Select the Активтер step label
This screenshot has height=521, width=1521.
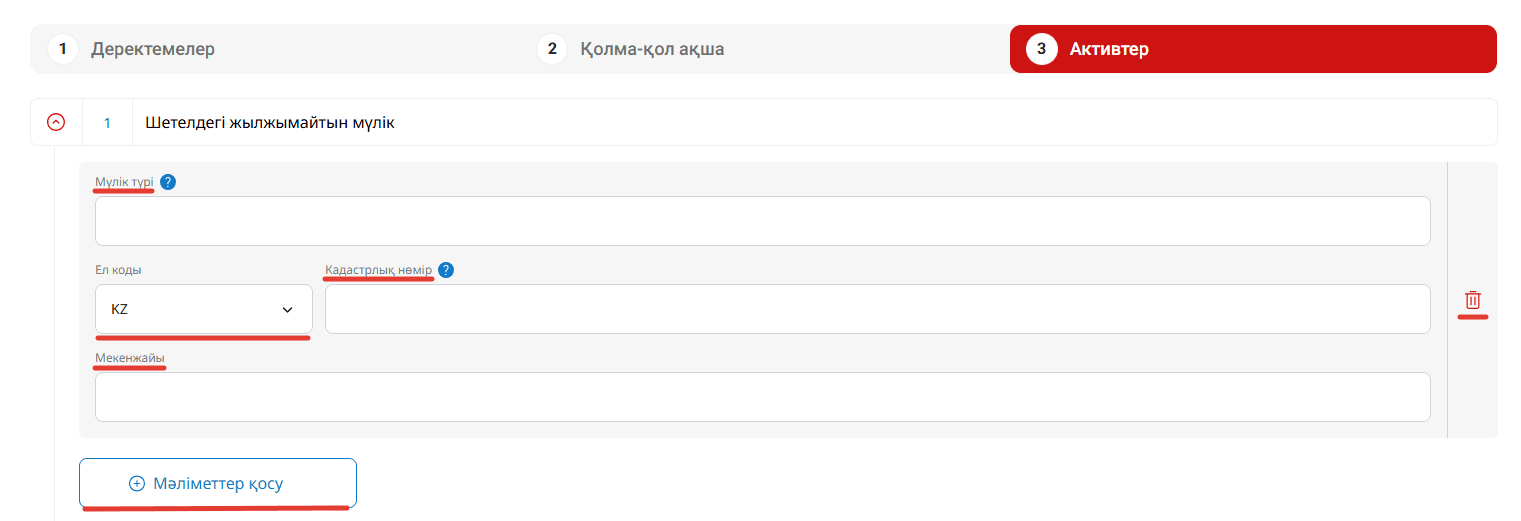[1109, 49]
